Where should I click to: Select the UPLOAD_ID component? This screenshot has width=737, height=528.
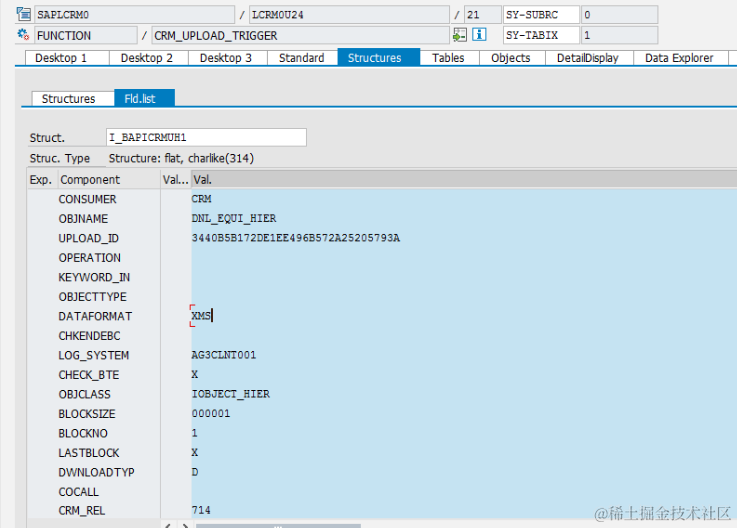tap(88, 238)
